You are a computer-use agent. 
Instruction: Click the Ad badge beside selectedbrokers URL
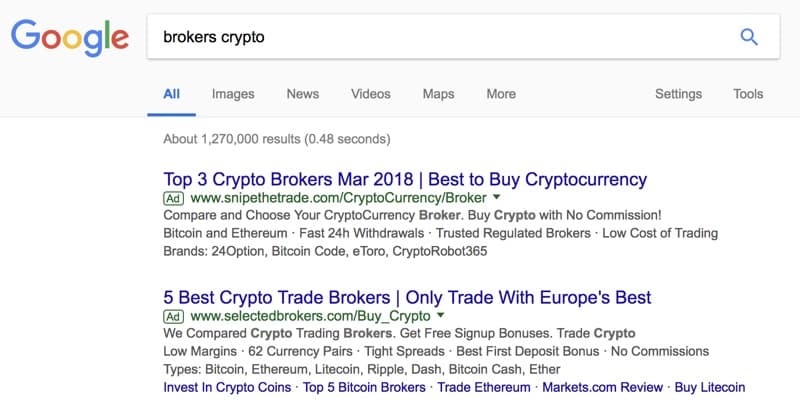coord(174,316)
